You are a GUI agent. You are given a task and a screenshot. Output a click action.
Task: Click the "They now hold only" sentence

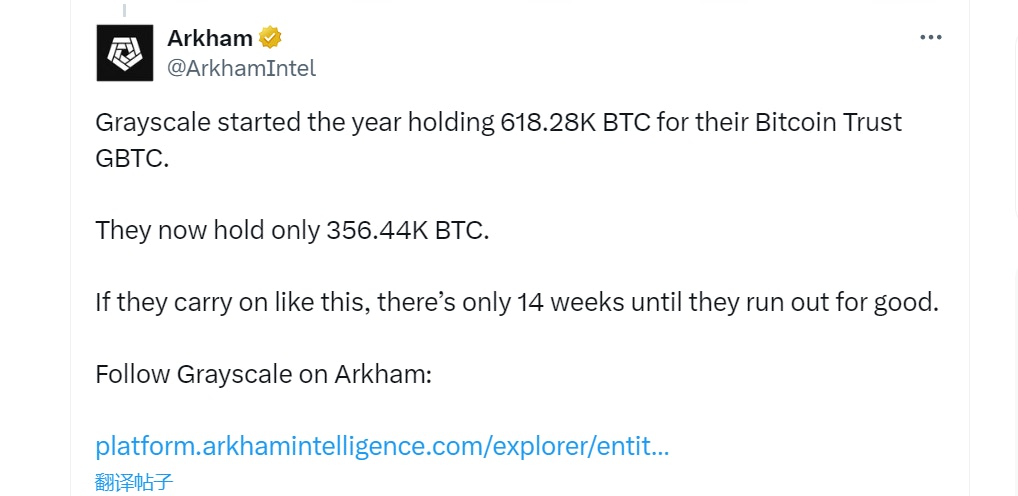pos(292,230)
